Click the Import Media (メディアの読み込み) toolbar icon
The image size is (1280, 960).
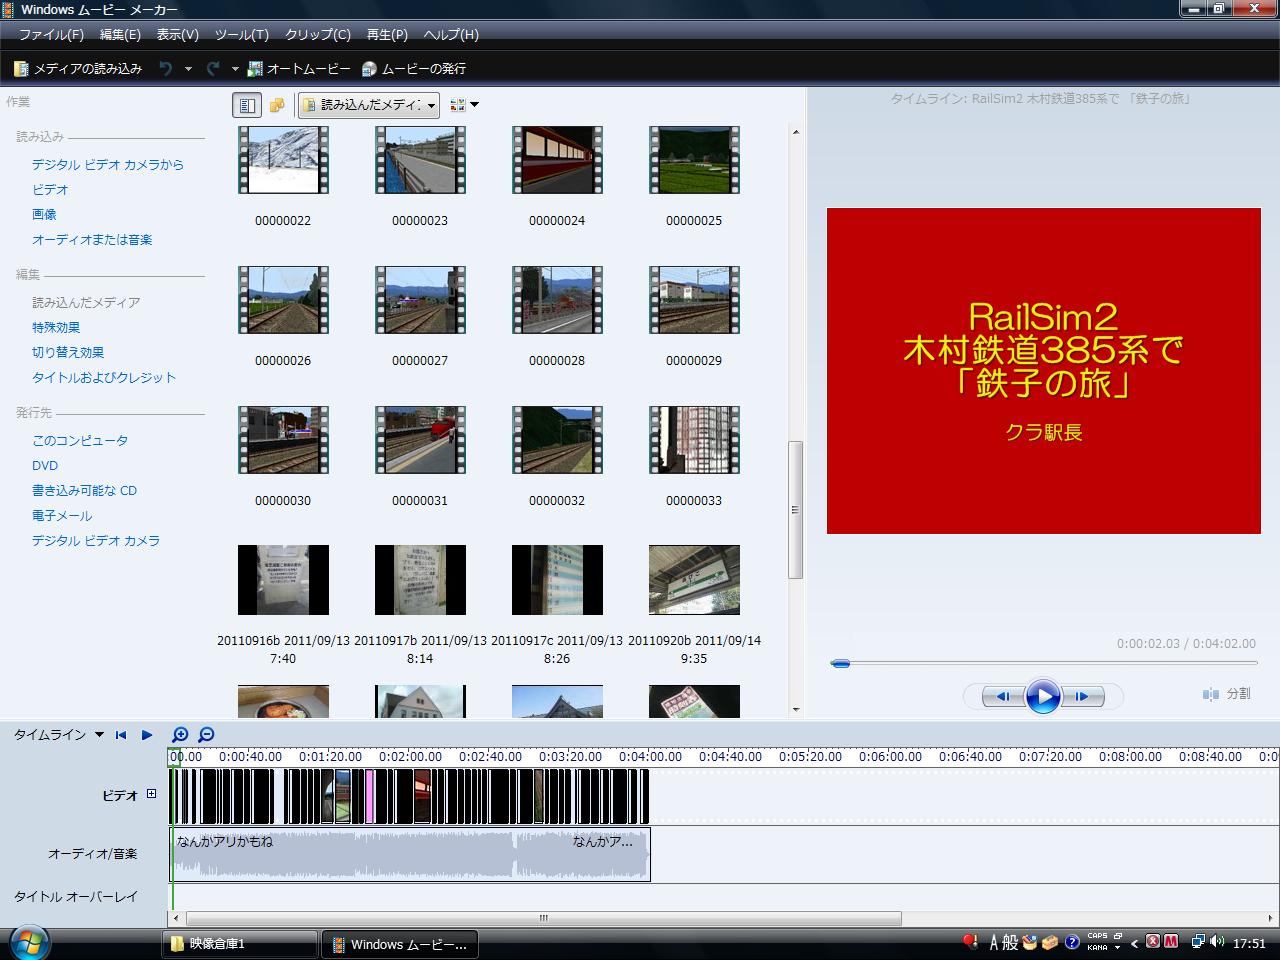(78, 69)
